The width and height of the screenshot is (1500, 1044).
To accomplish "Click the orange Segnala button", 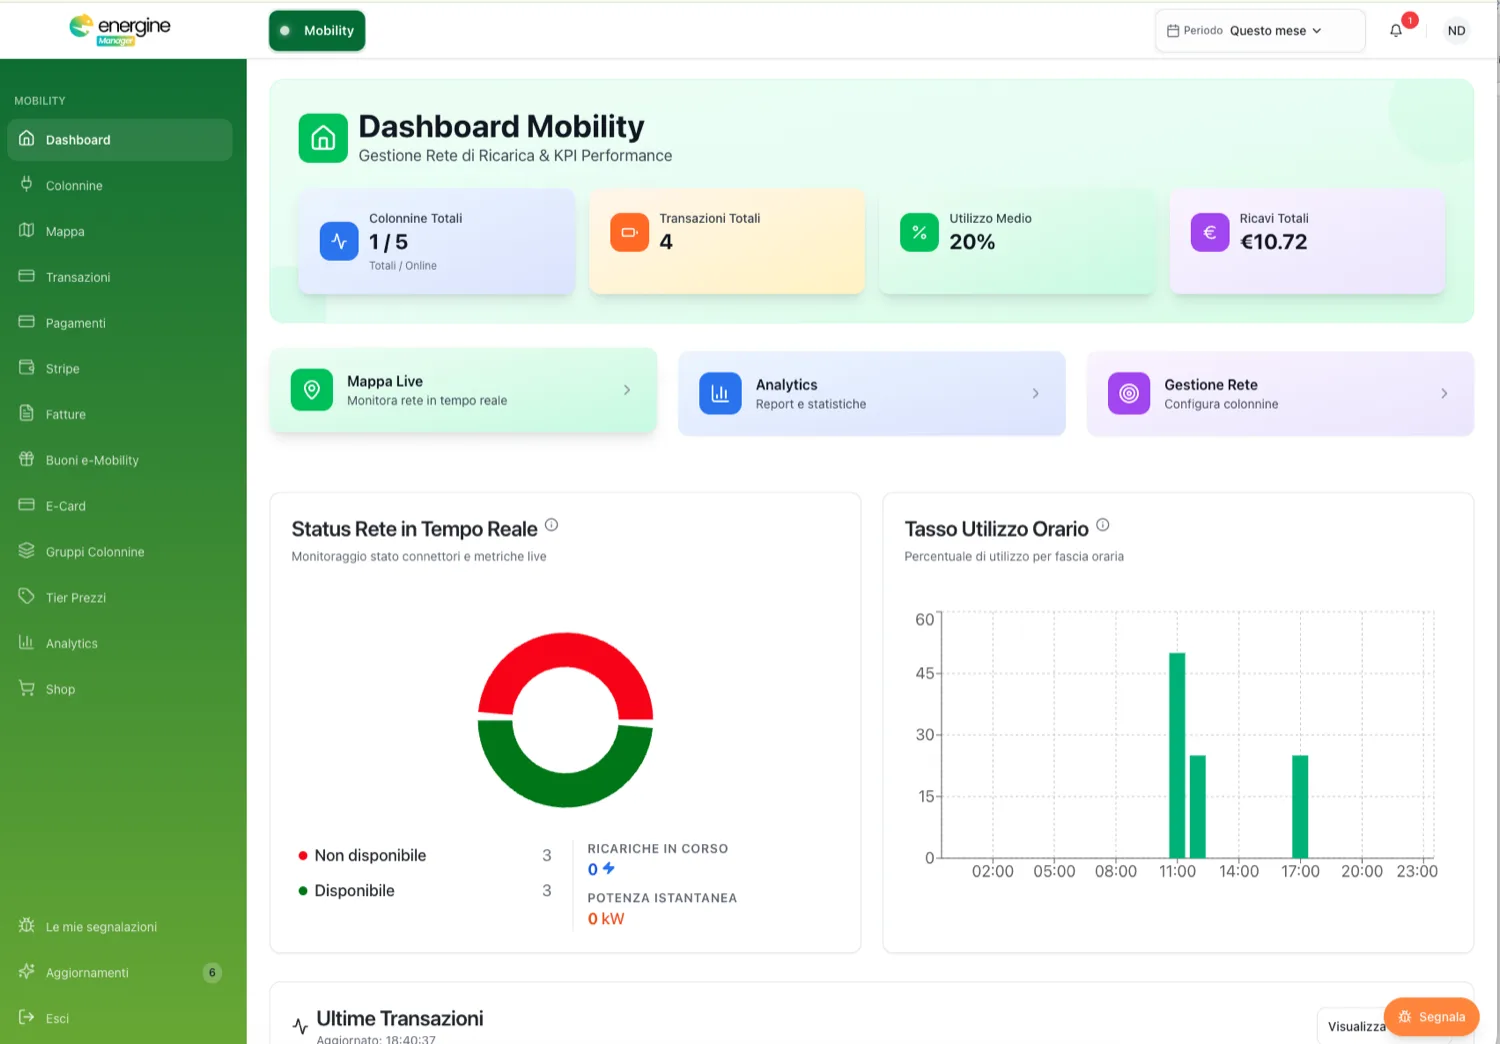I will point(1431,1017).
